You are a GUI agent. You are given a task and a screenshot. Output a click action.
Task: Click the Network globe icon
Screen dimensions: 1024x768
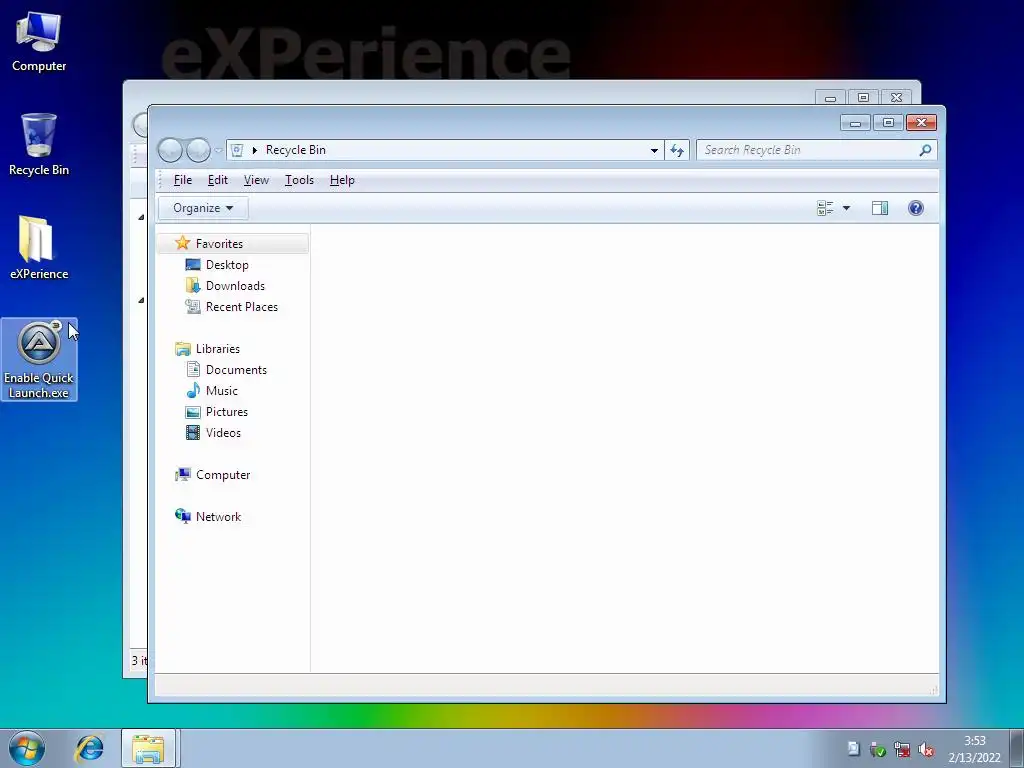[183, 516]
